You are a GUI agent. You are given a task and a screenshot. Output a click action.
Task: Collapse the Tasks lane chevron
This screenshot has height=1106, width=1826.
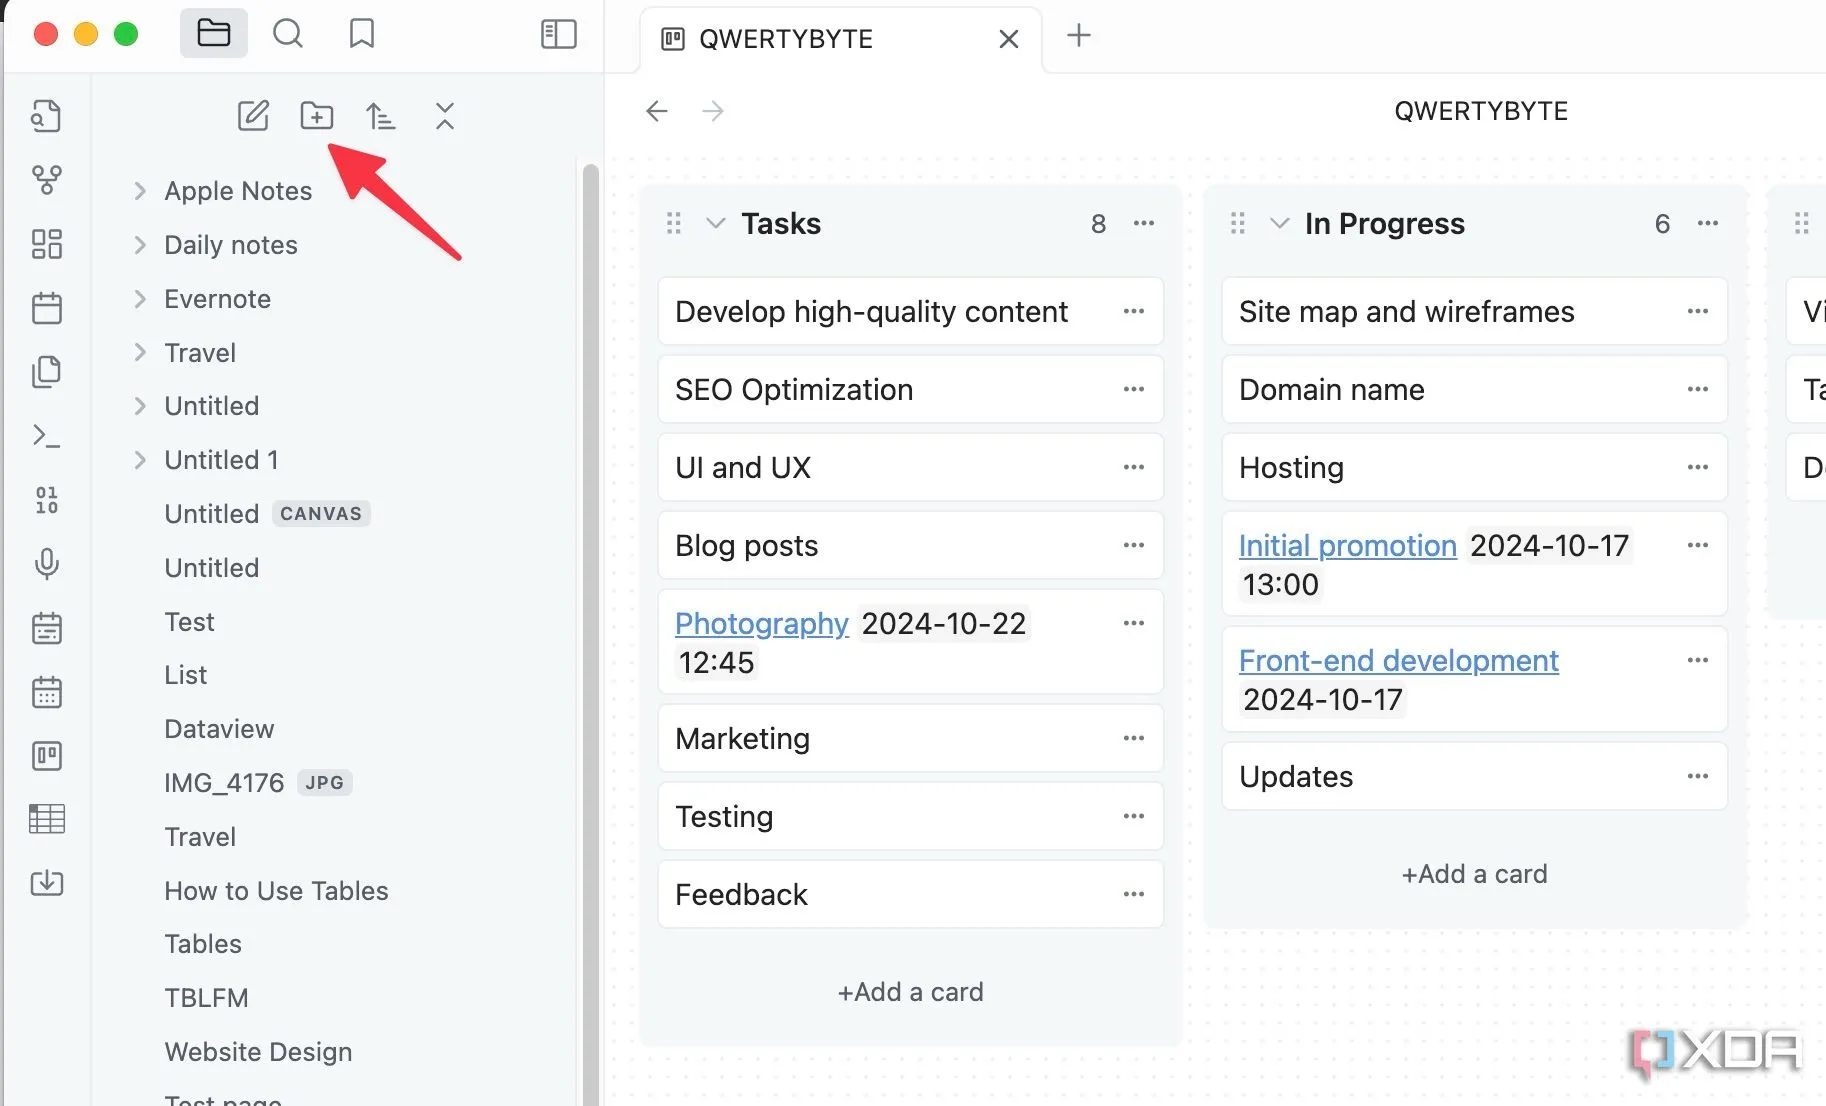[x=715, y=223]
